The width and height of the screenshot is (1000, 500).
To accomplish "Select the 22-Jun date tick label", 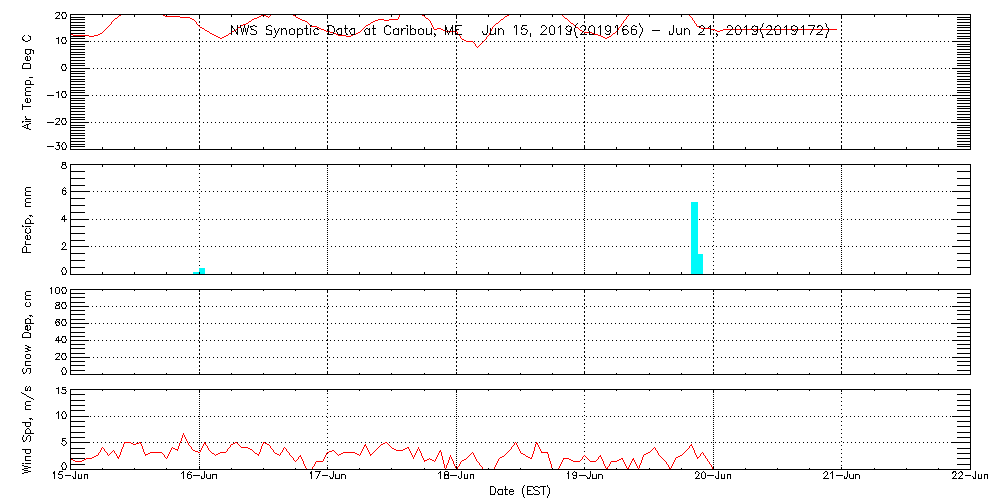I will point(969,477).
